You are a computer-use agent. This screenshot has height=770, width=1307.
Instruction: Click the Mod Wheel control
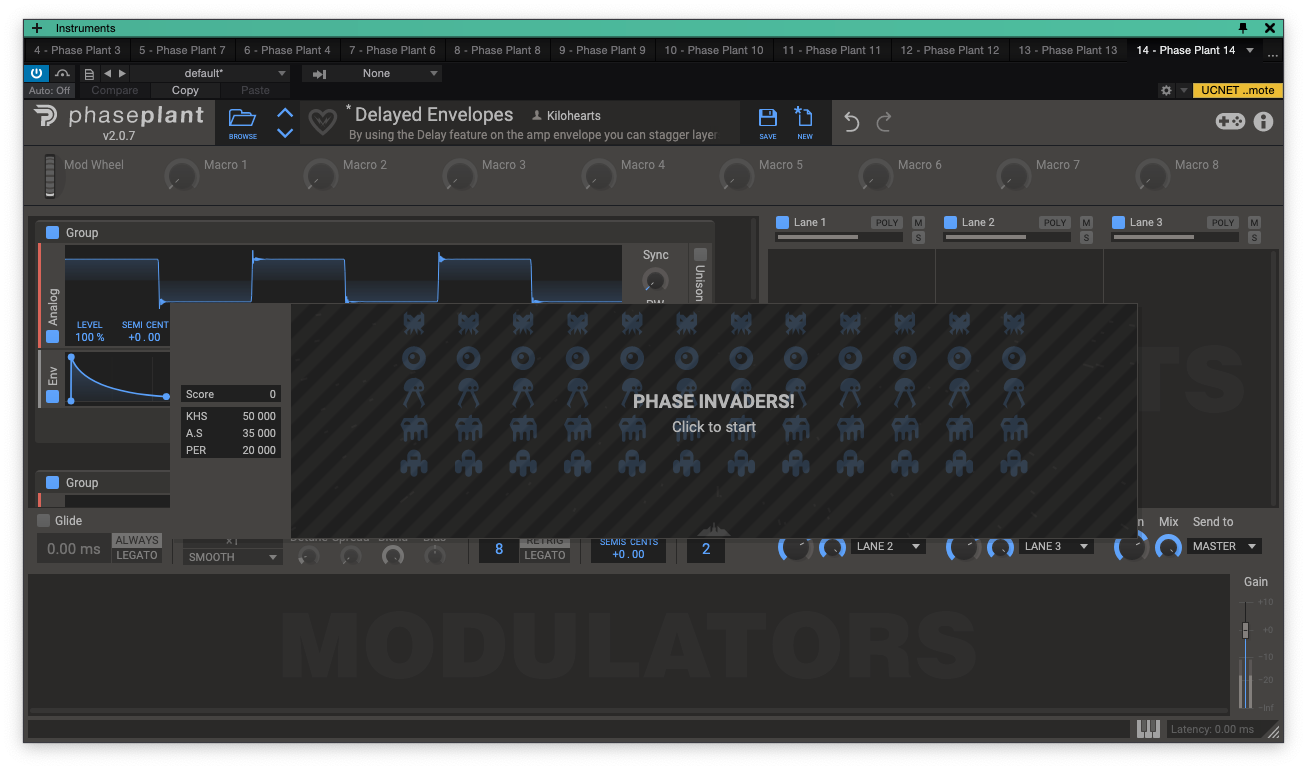point(50,176)
